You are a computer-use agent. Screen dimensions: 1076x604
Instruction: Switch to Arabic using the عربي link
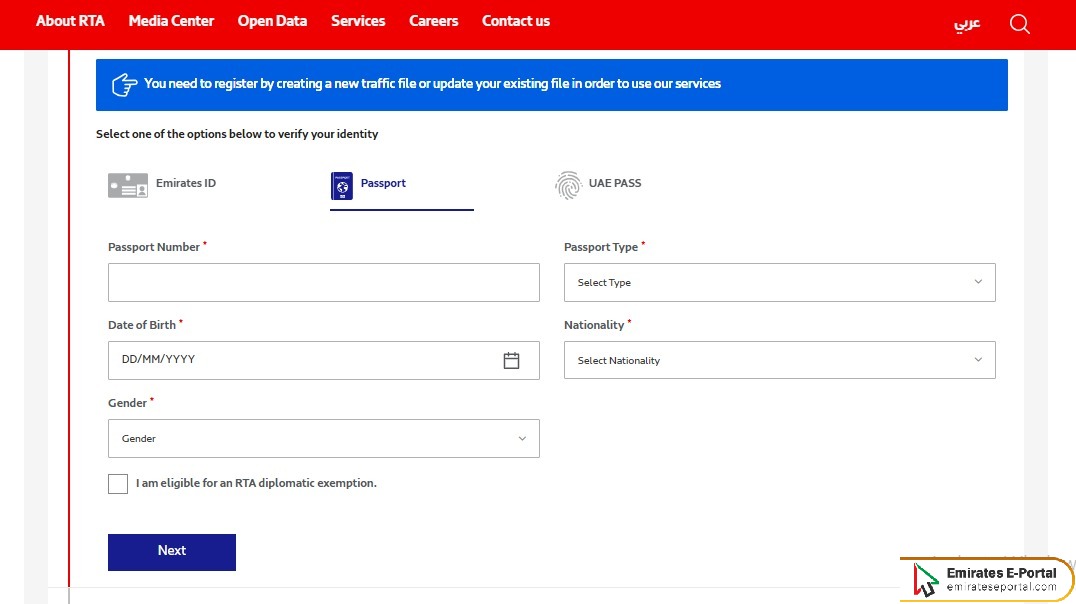pyautogui.click(x=966, y=23)
